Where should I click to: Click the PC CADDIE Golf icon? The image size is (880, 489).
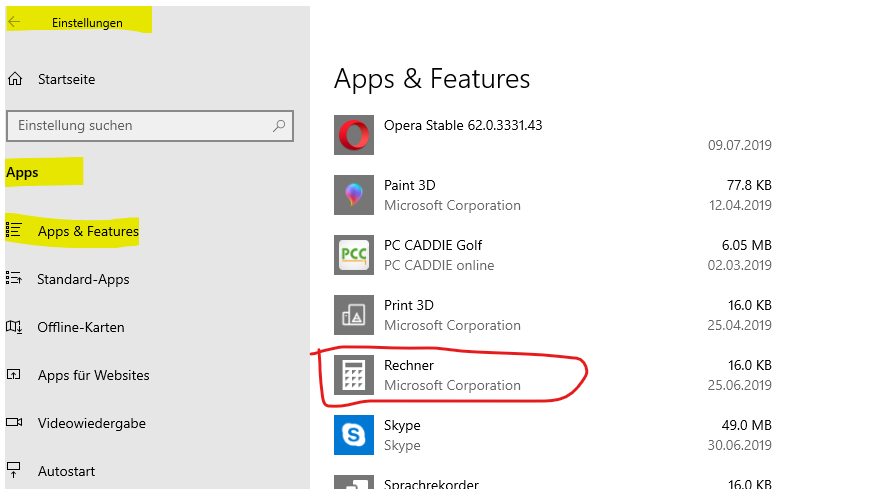pos(354,255)
